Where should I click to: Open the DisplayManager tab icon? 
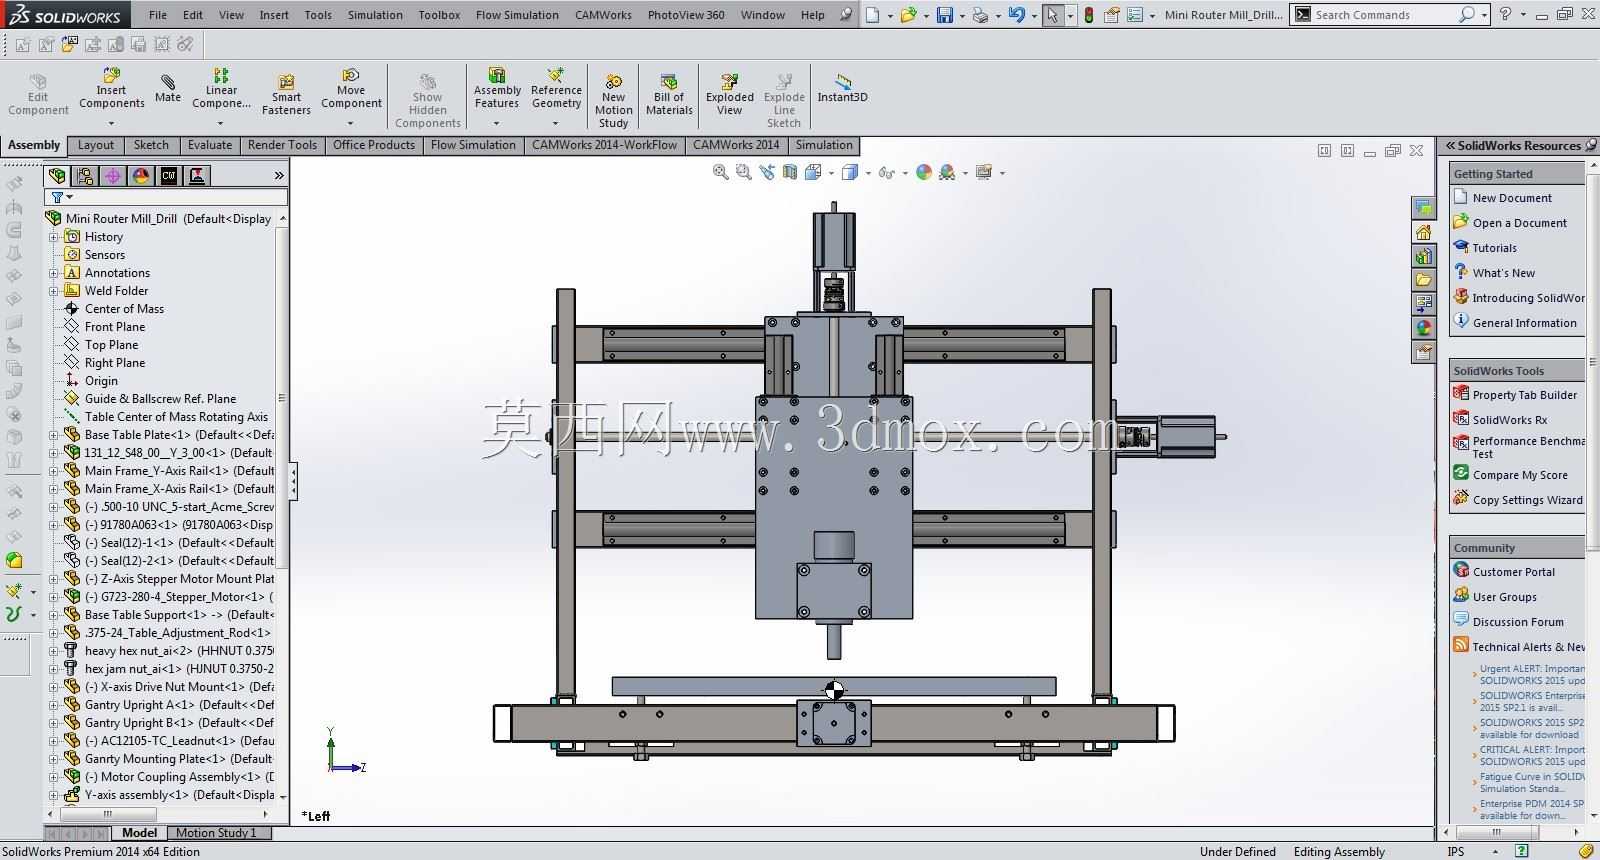tap(141, 176)
